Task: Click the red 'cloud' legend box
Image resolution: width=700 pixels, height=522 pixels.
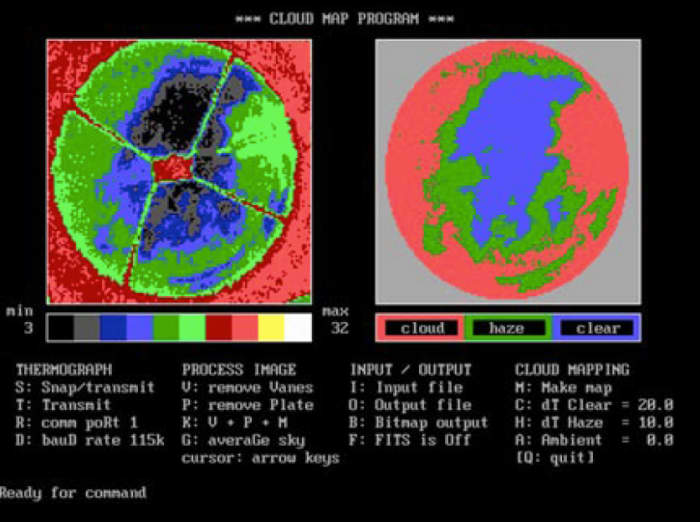Action: [420, 328]
